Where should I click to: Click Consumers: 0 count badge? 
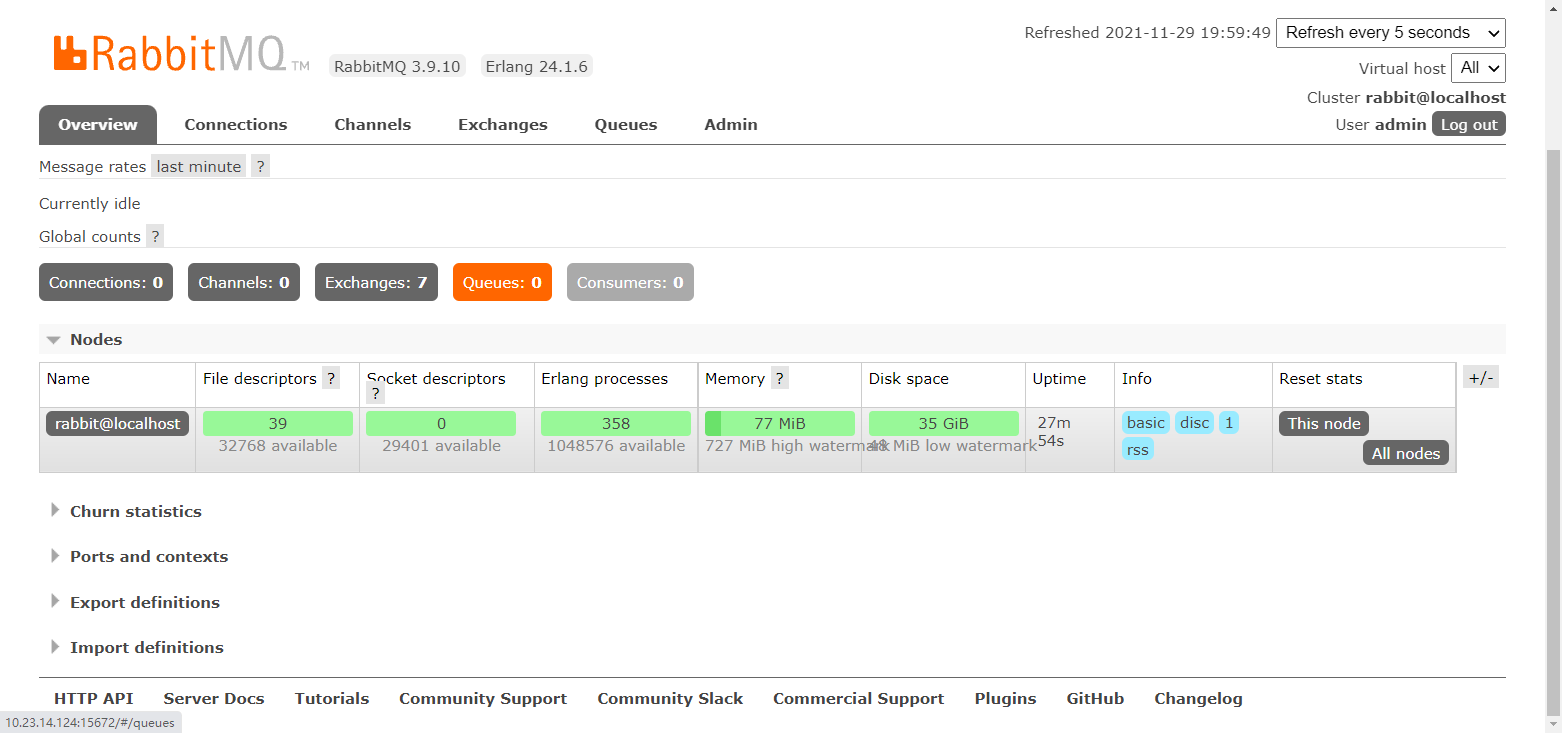(x=630, y=283)
